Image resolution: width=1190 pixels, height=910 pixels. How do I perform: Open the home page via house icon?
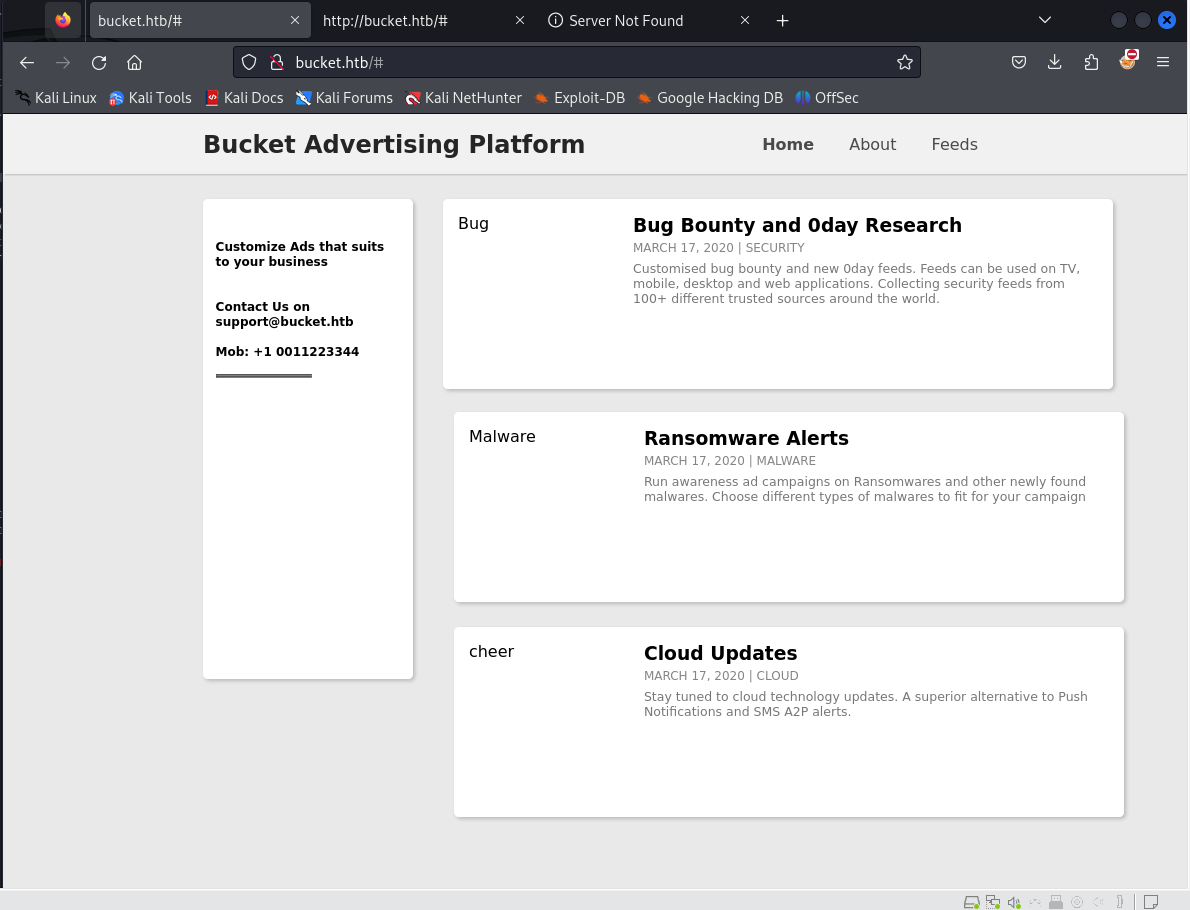point(134,63)
